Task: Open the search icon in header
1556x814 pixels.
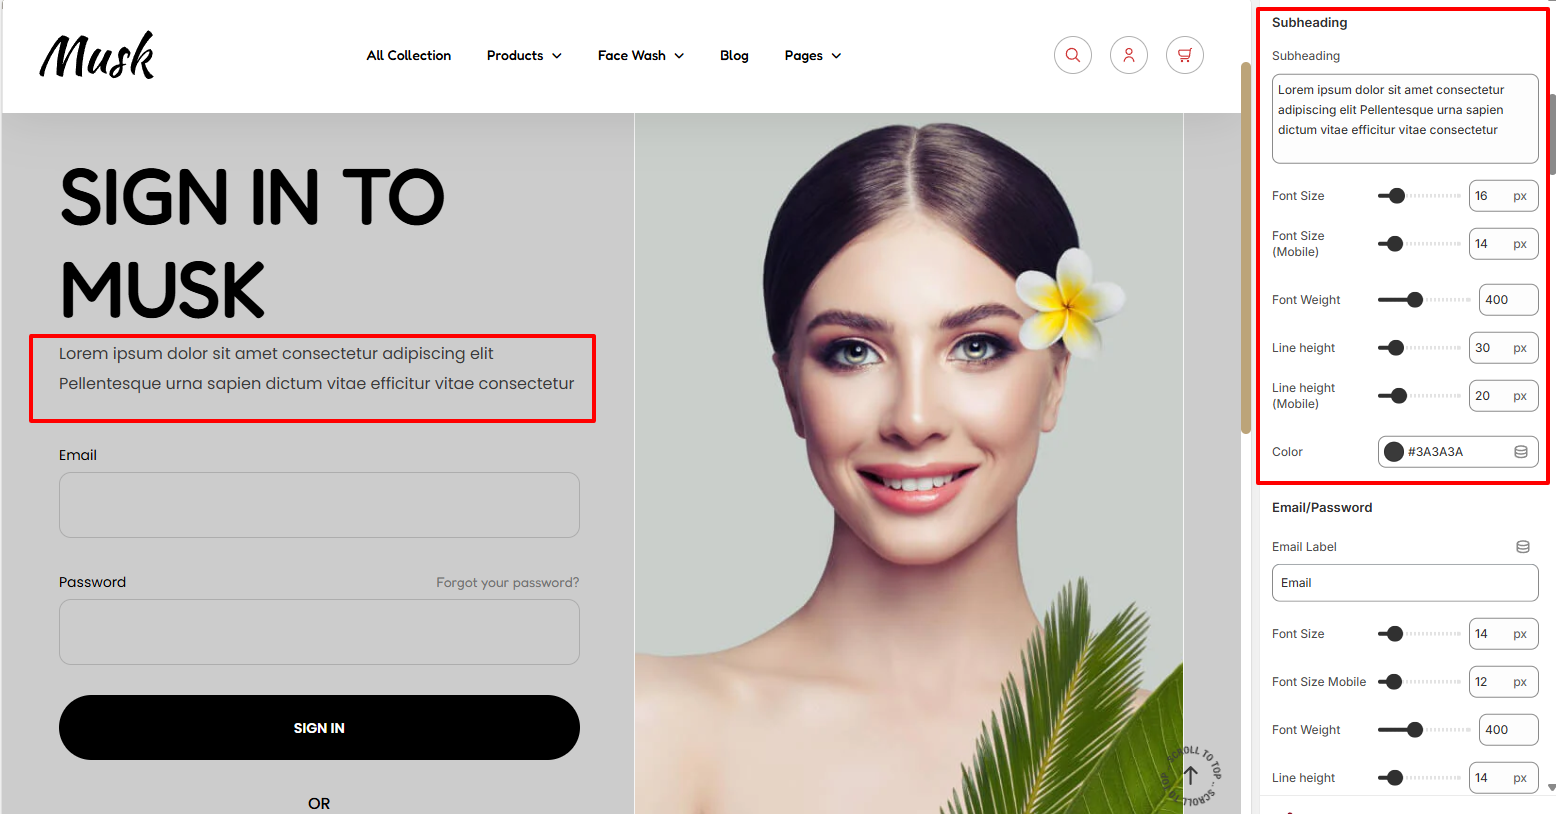Action: click(1073, 55)
